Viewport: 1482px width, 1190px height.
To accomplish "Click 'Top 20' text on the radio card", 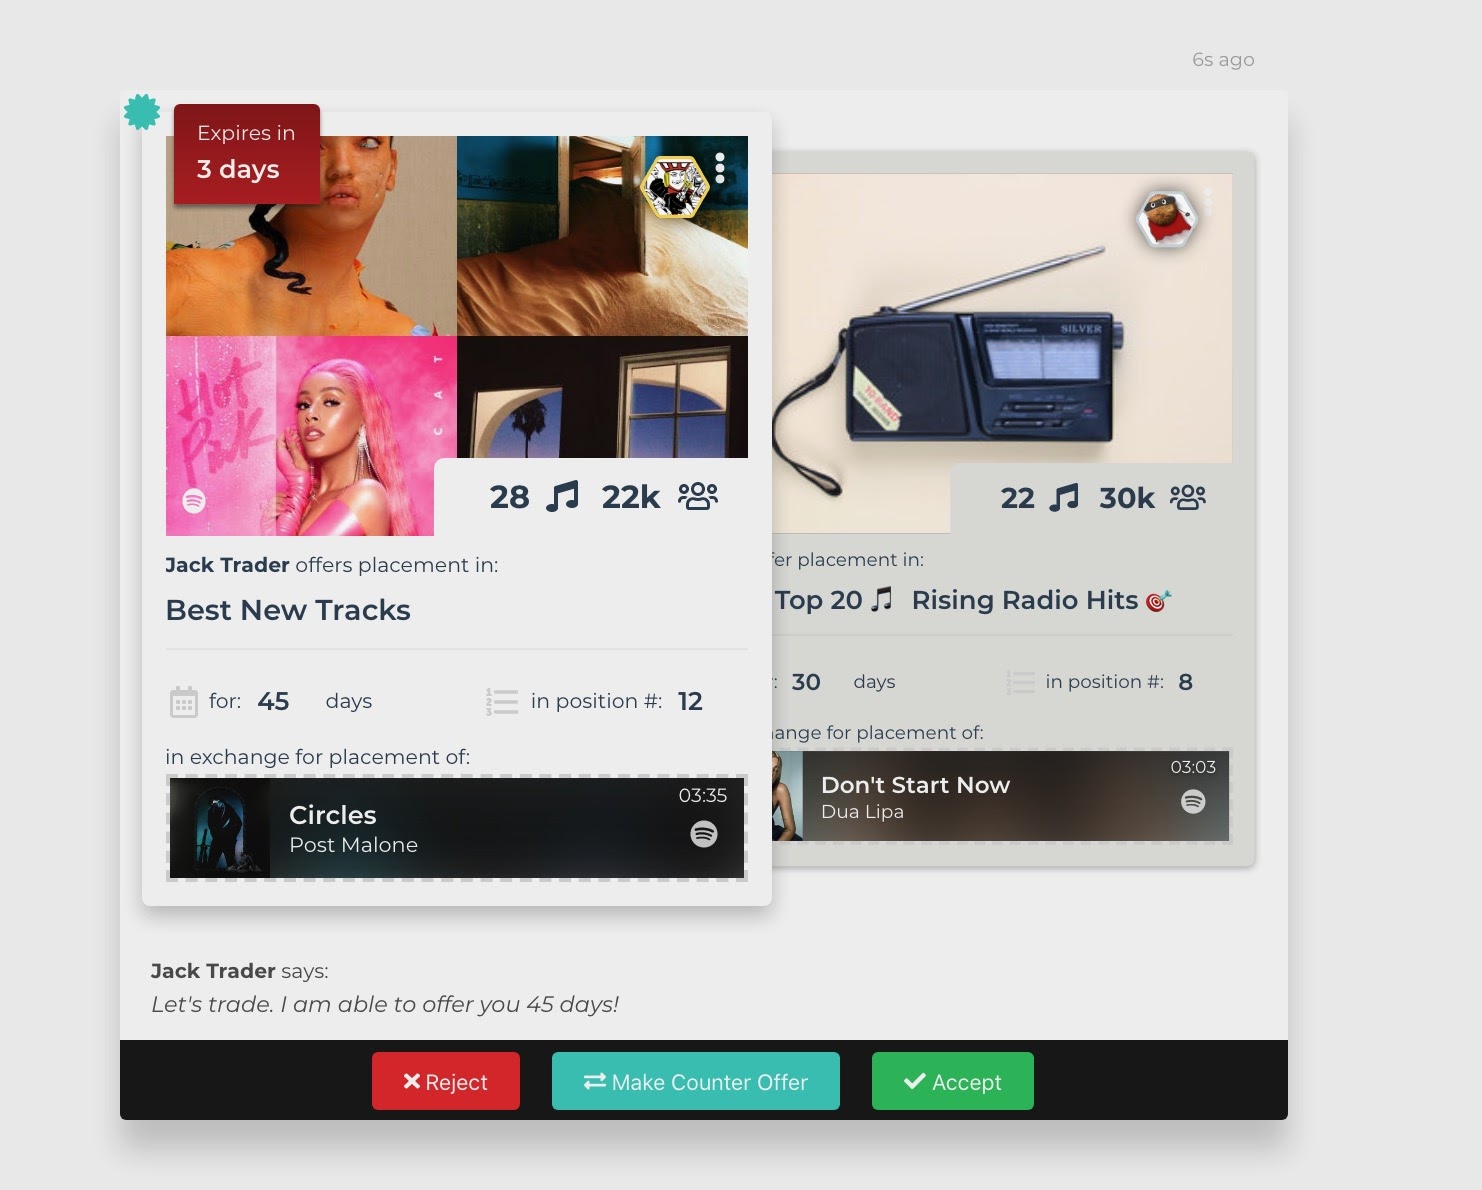I will point(818,600).
